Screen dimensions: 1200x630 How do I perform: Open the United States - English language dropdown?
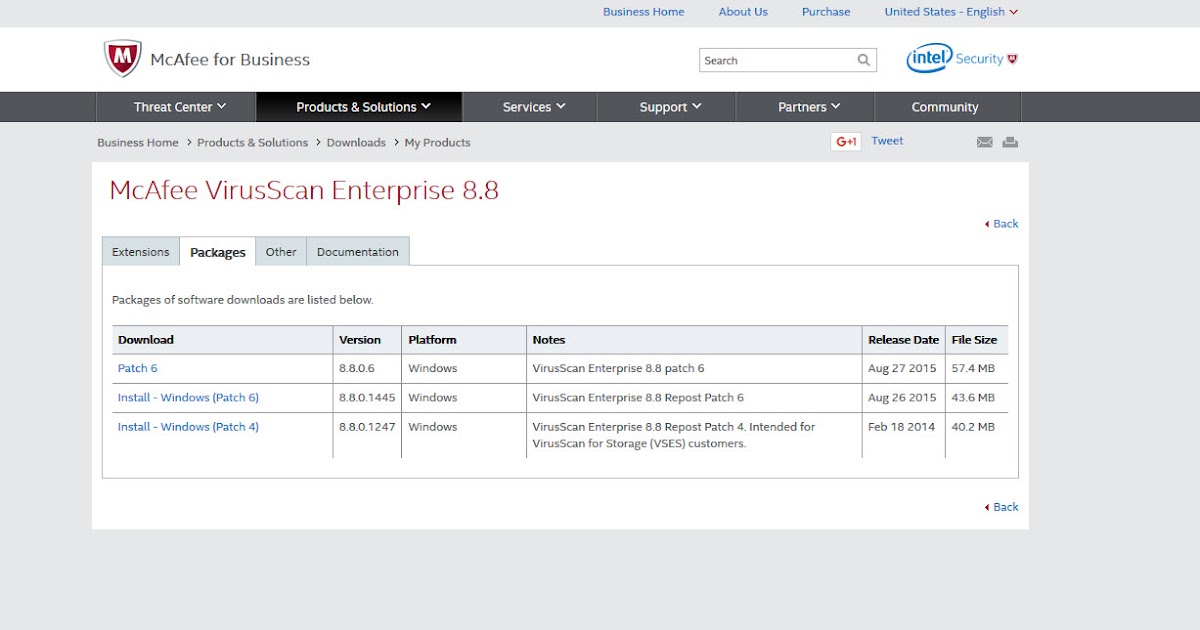point(951,12)
